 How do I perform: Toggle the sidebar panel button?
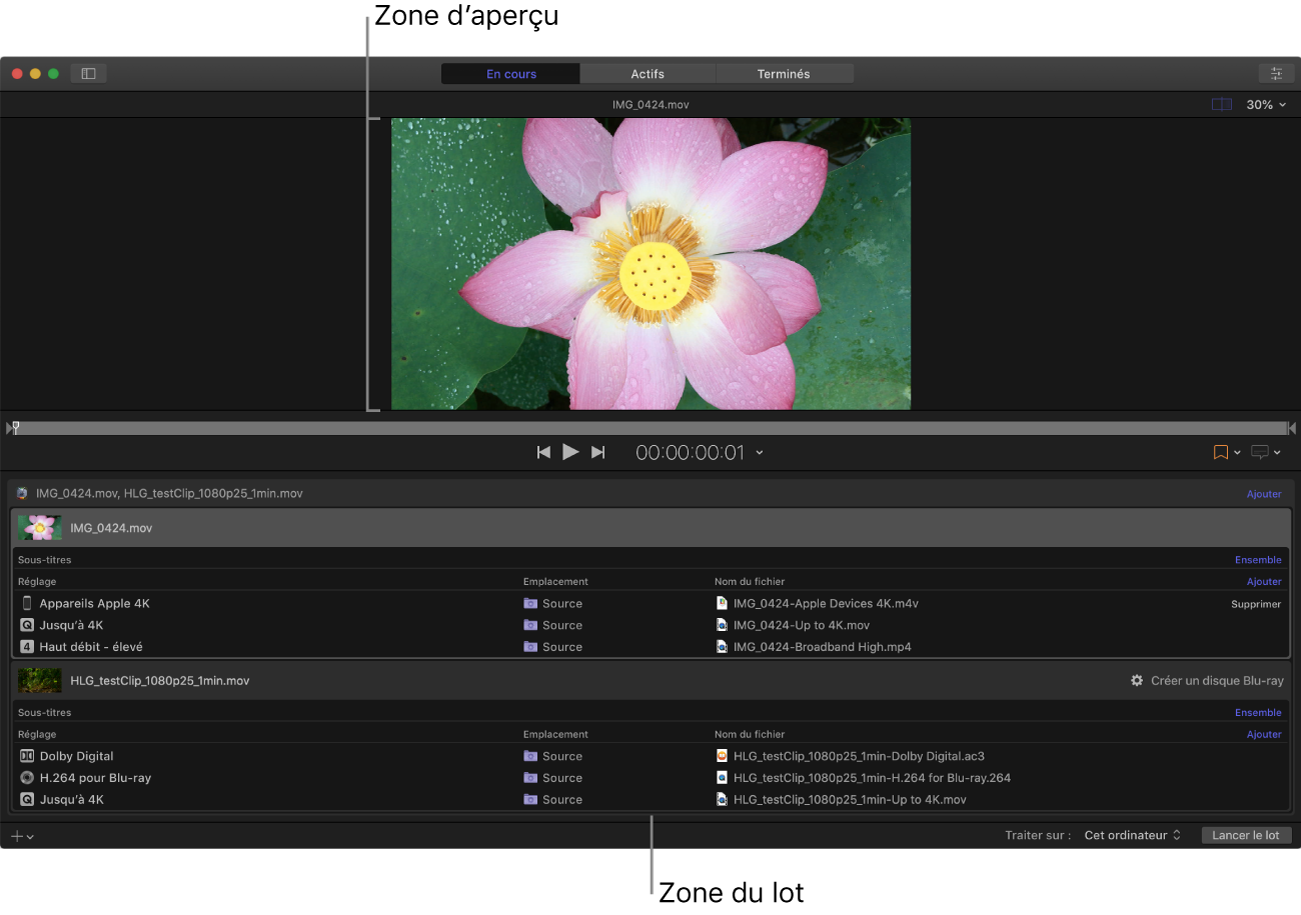pyautogui.click(x=88, y=73)
